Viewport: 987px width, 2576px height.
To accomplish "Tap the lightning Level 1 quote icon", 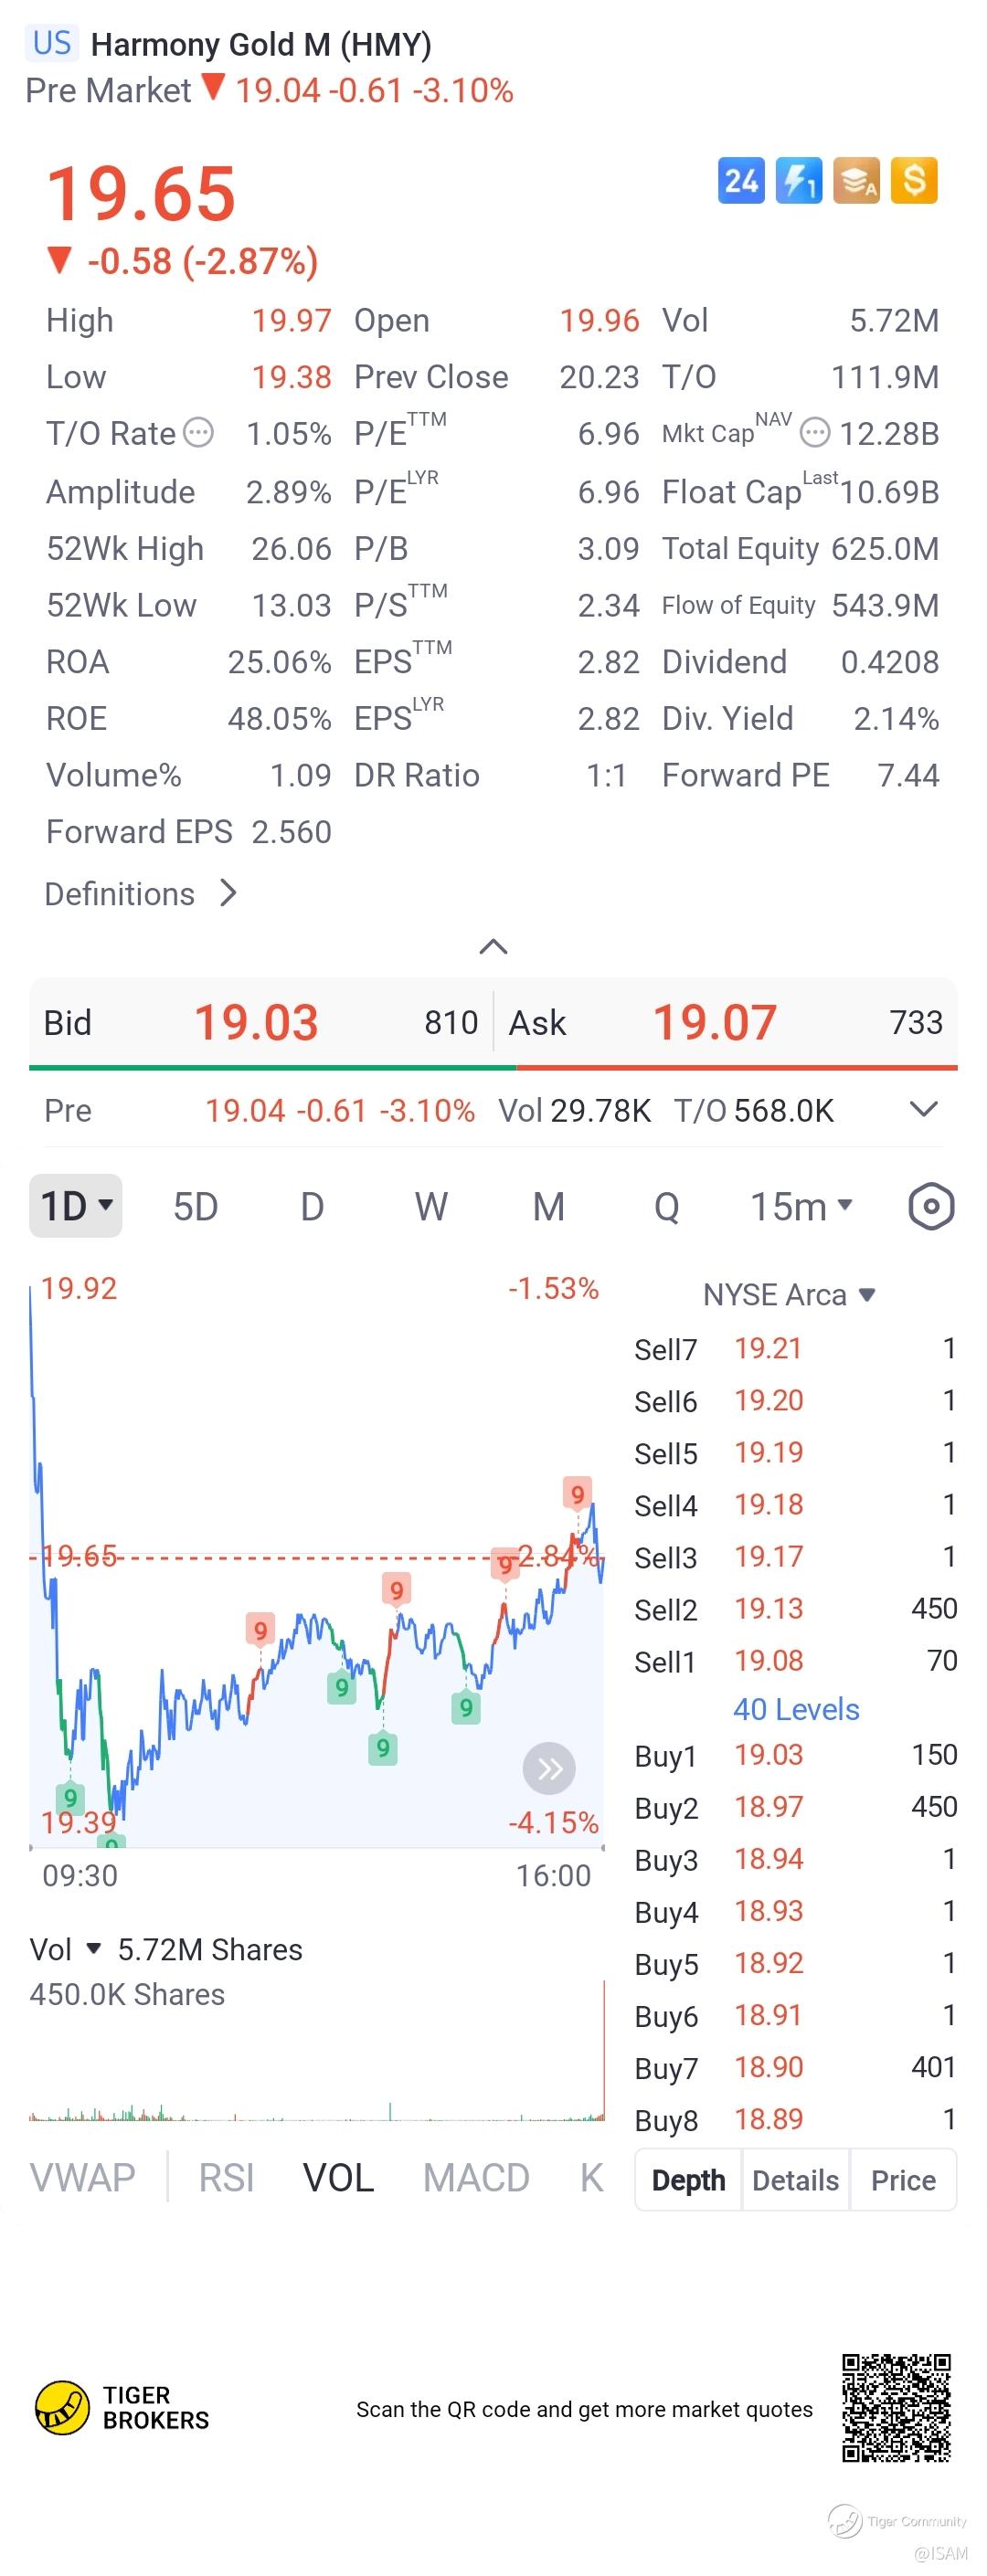I will 799,181.
